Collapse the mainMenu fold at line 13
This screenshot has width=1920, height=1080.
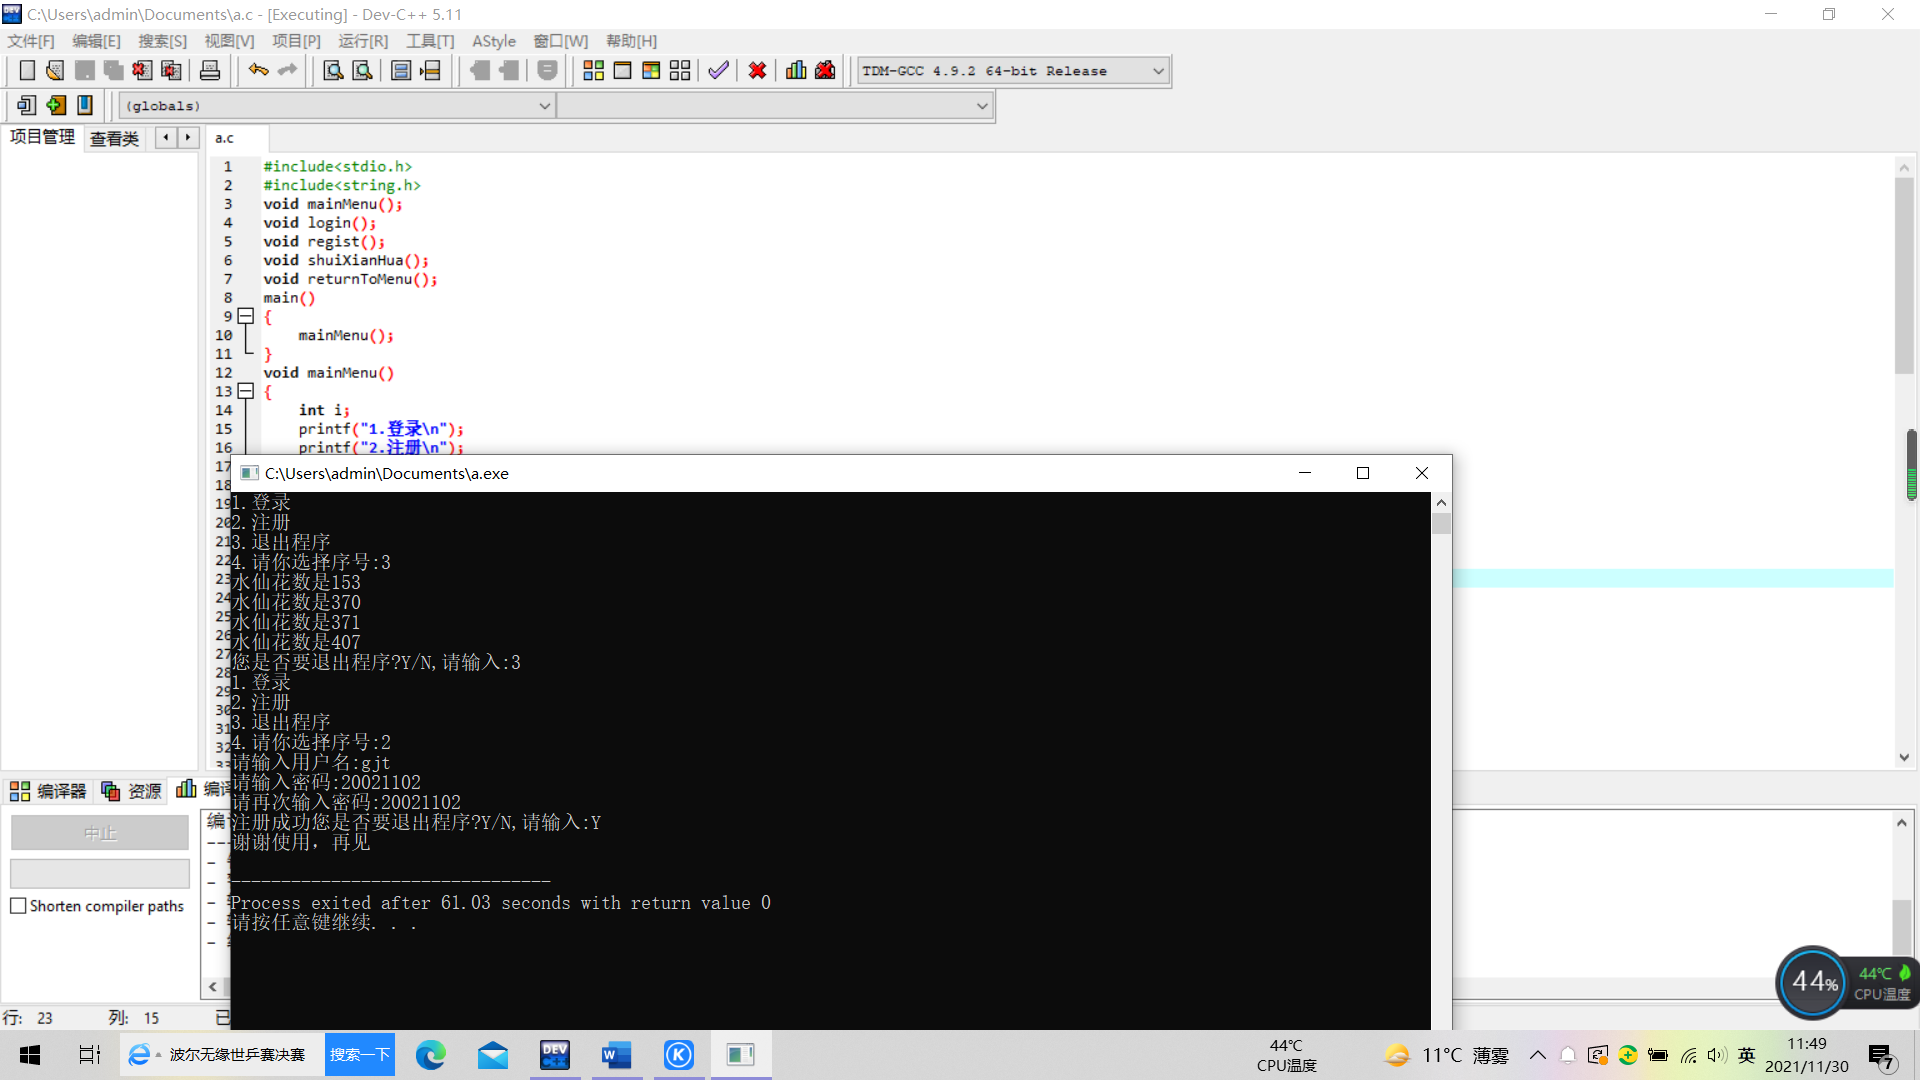(245, 391)
